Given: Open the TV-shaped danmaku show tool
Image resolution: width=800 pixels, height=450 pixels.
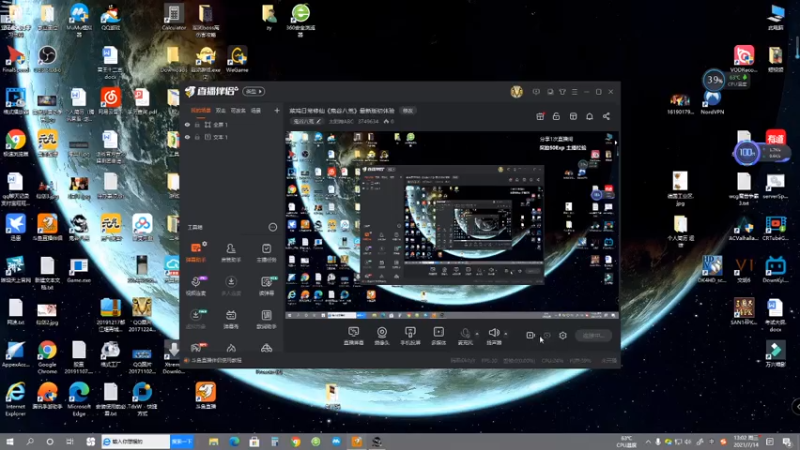Looking at the screenshot, I should tap(231, 318).
